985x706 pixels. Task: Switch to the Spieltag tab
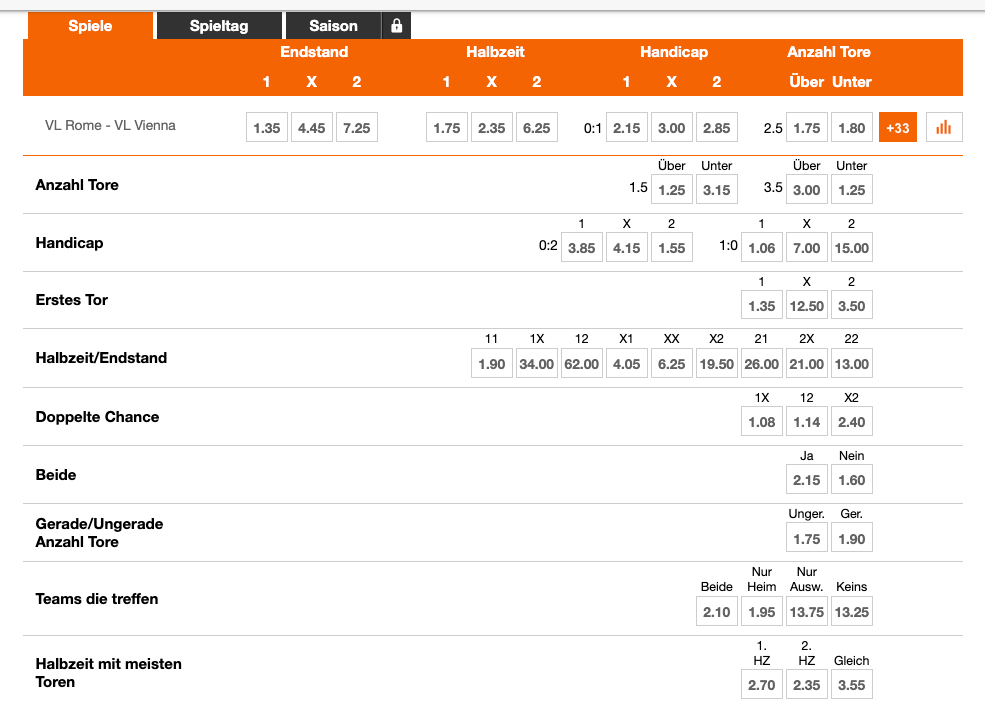click(x=218, y=25)
